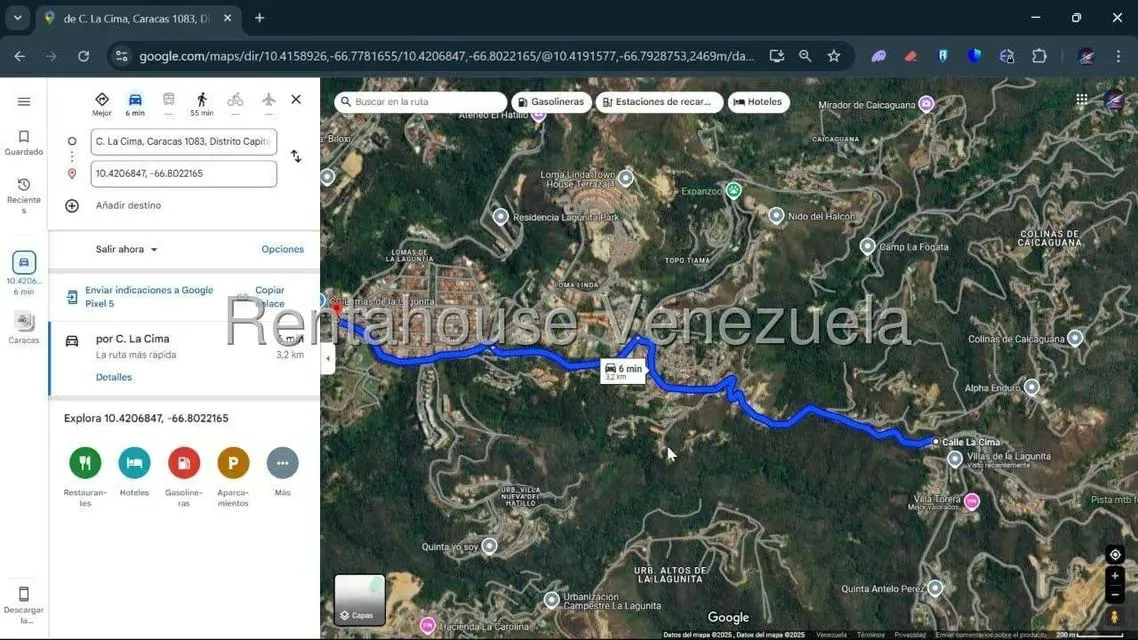Bookmark this page with star

pos(834,56)
